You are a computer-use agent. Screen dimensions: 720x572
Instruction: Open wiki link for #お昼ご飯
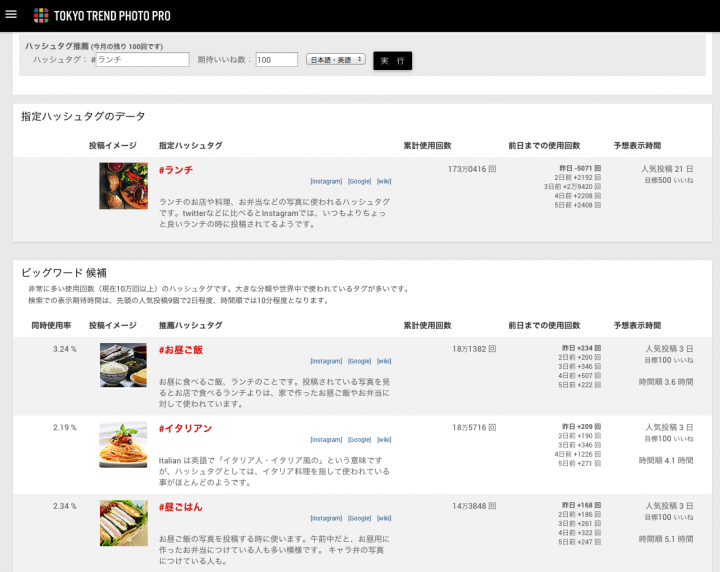coord(384,361)
